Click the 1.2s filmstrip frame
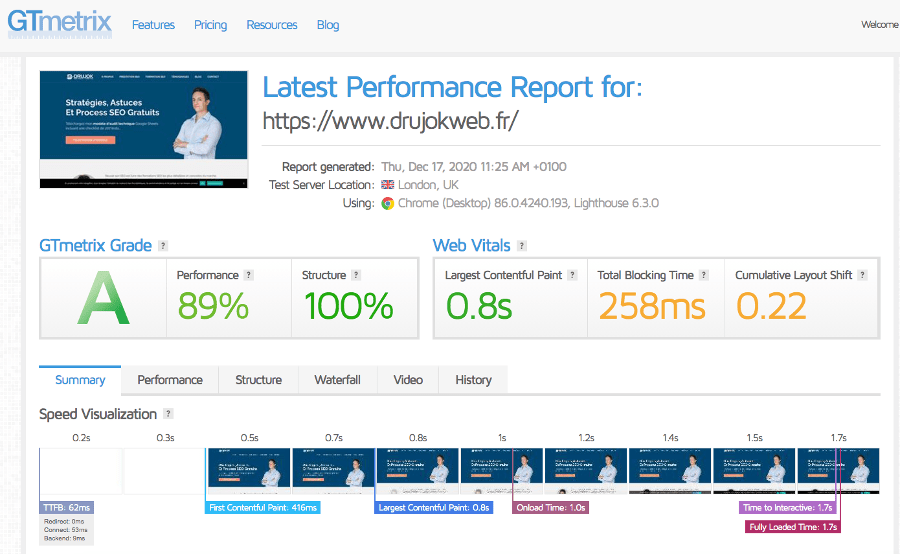 pyautogui.click(x=585, y=471)
